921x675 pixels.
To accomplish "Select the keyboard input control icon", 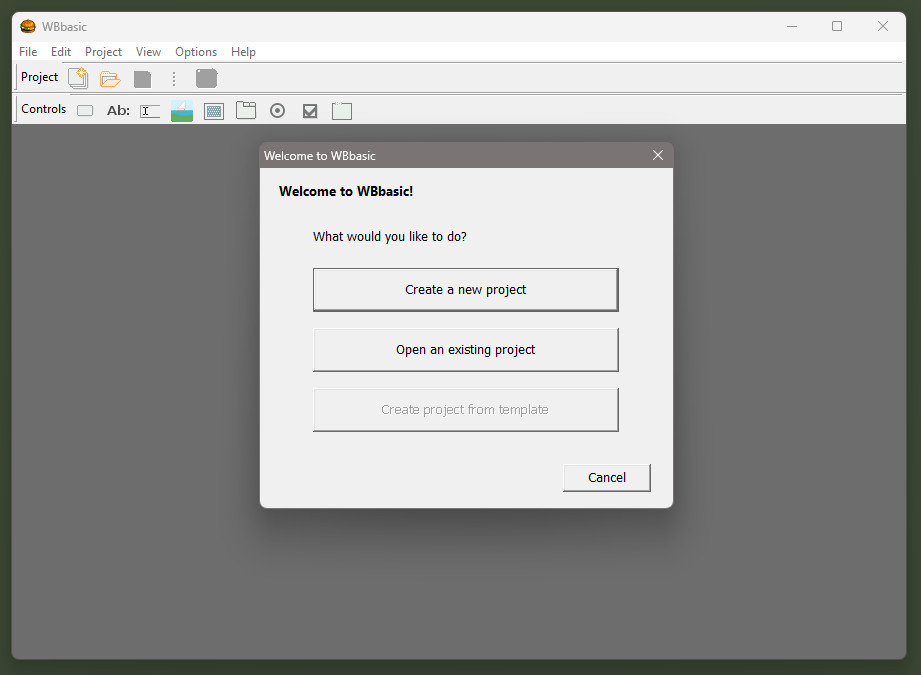I will point(214,110).
